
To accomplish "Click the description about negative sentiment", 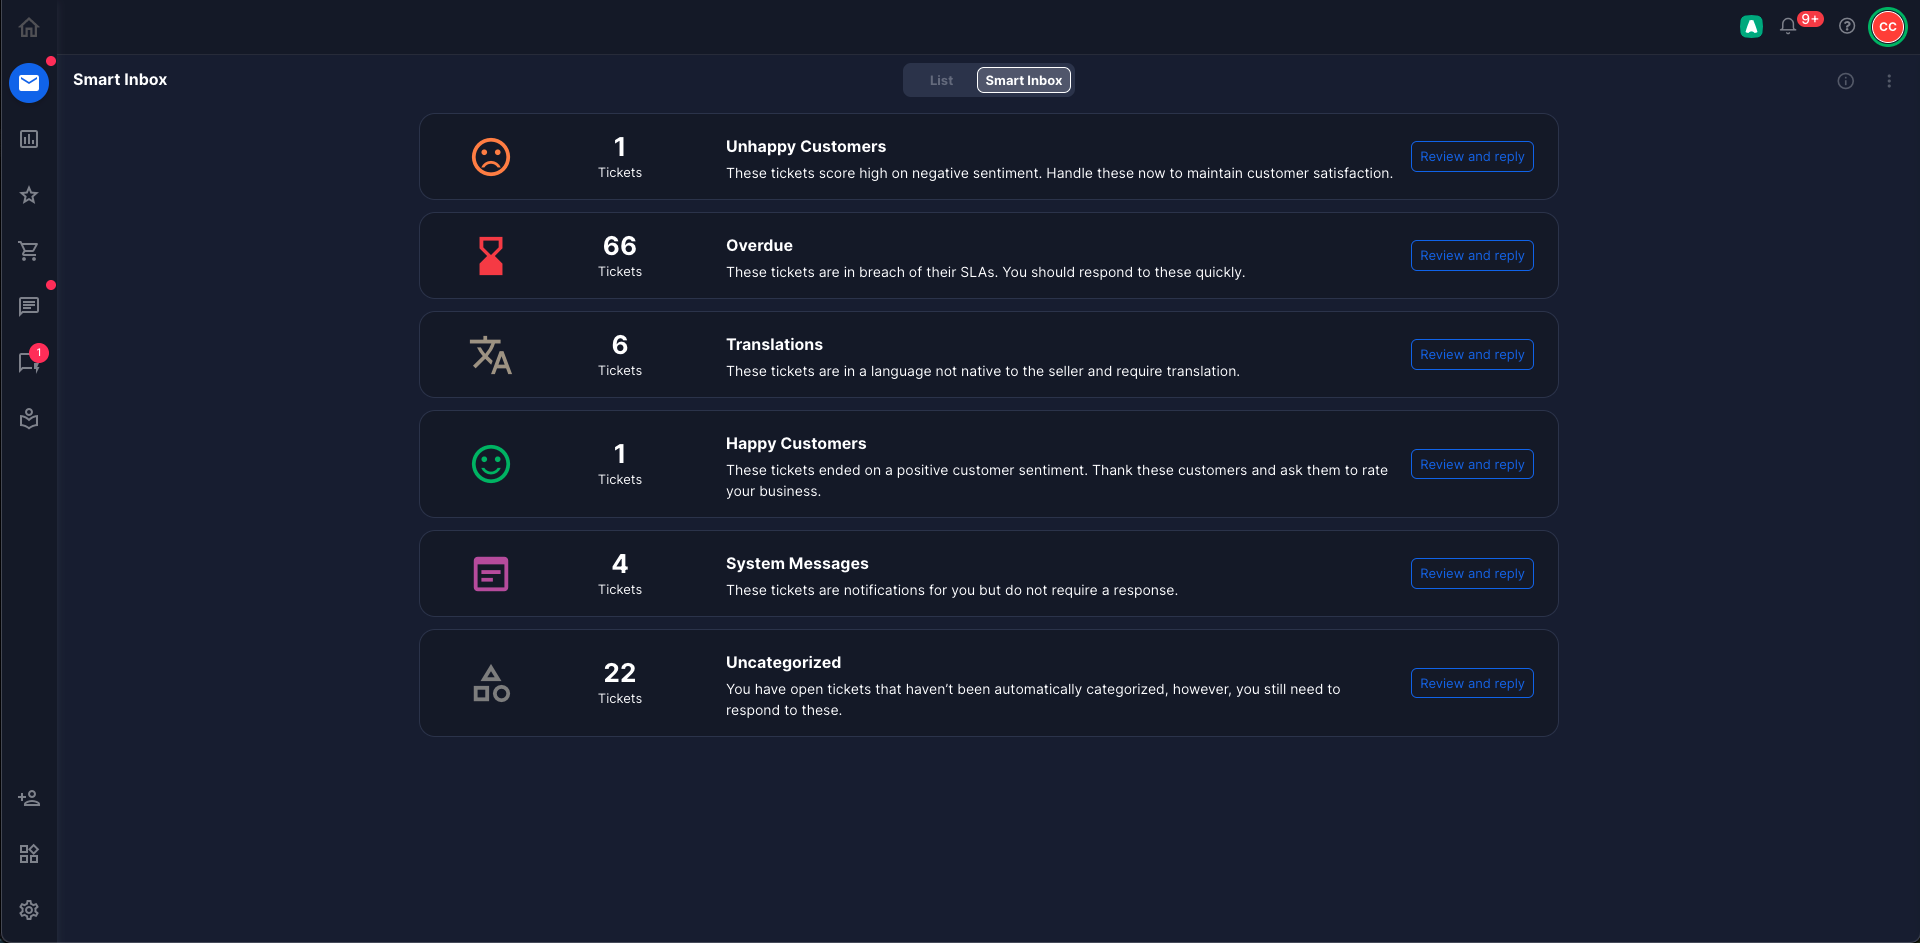I will [1059, 173].
